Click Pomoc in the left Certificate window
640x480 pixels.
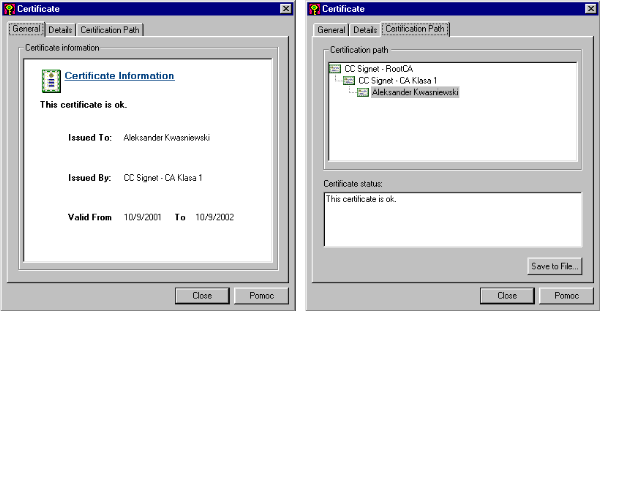click(x=262, y=296)
